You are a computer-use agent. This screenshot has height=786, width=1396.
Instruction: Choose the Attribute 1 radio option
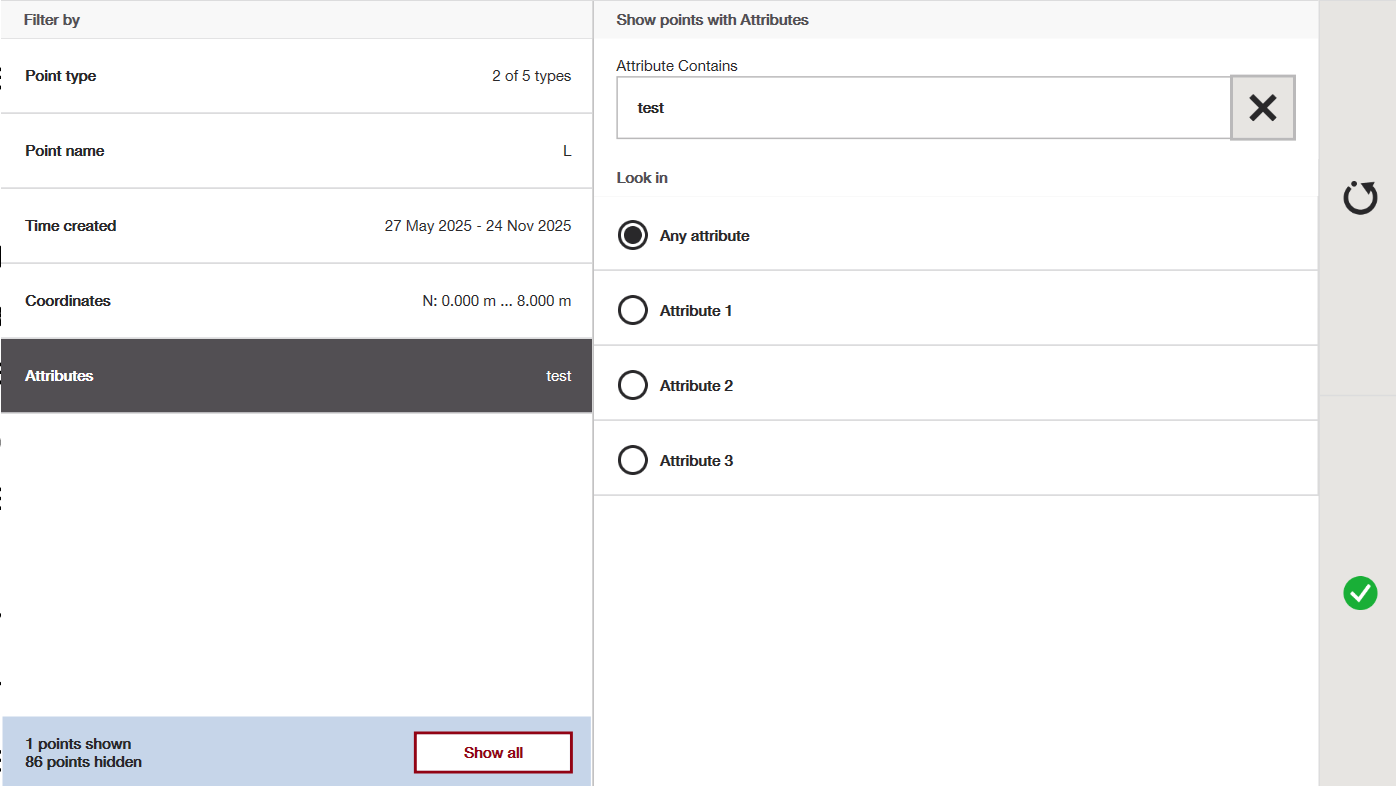[x=633, y=311]
